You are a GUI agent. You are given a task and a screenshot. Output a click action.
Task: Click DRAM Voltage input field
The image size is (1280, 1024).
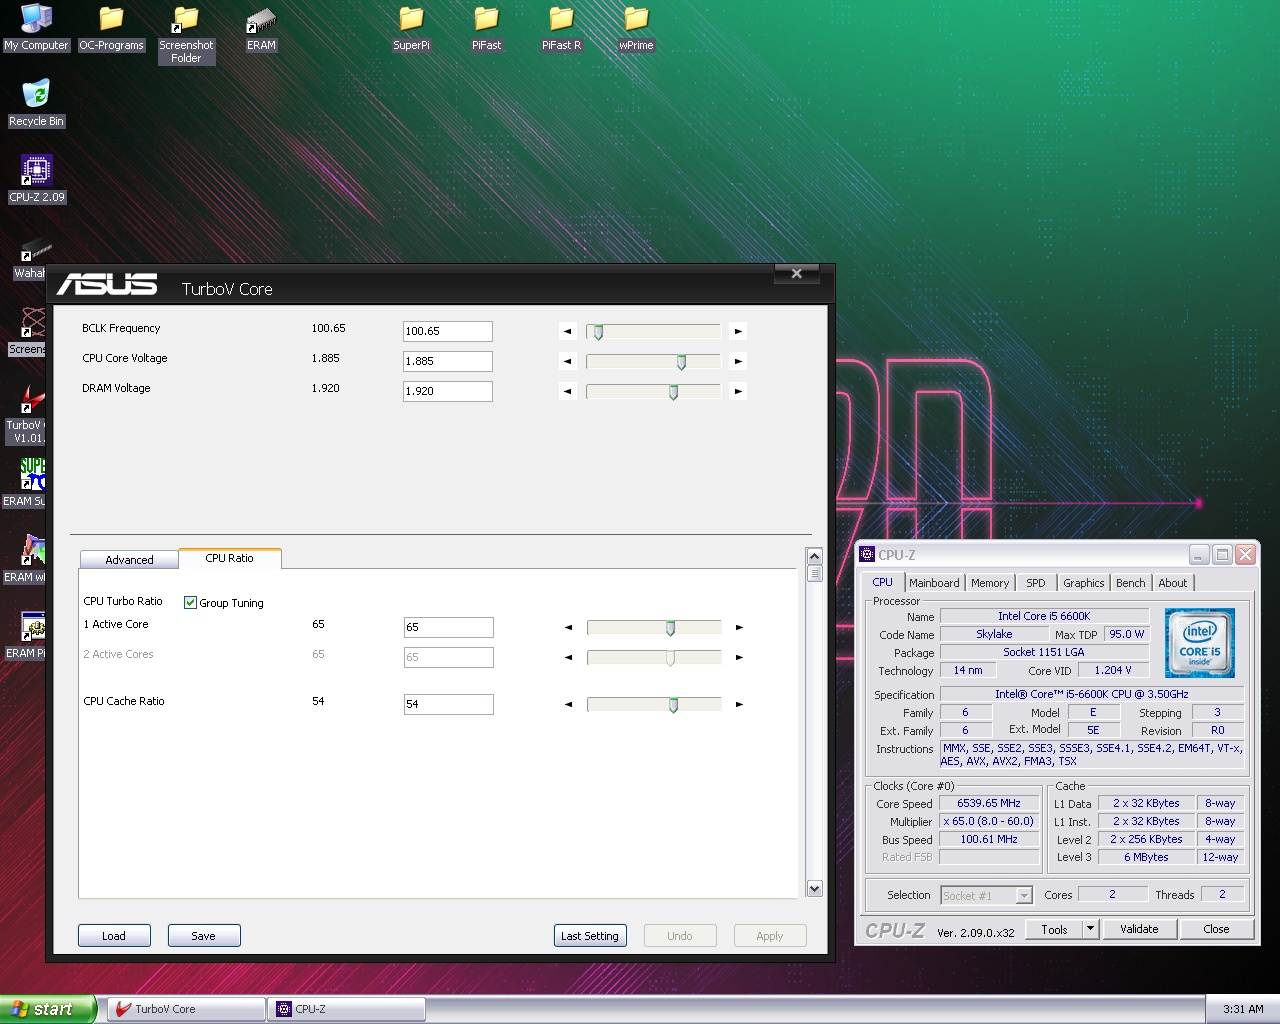pyautogui.click(x=447, y=391)
